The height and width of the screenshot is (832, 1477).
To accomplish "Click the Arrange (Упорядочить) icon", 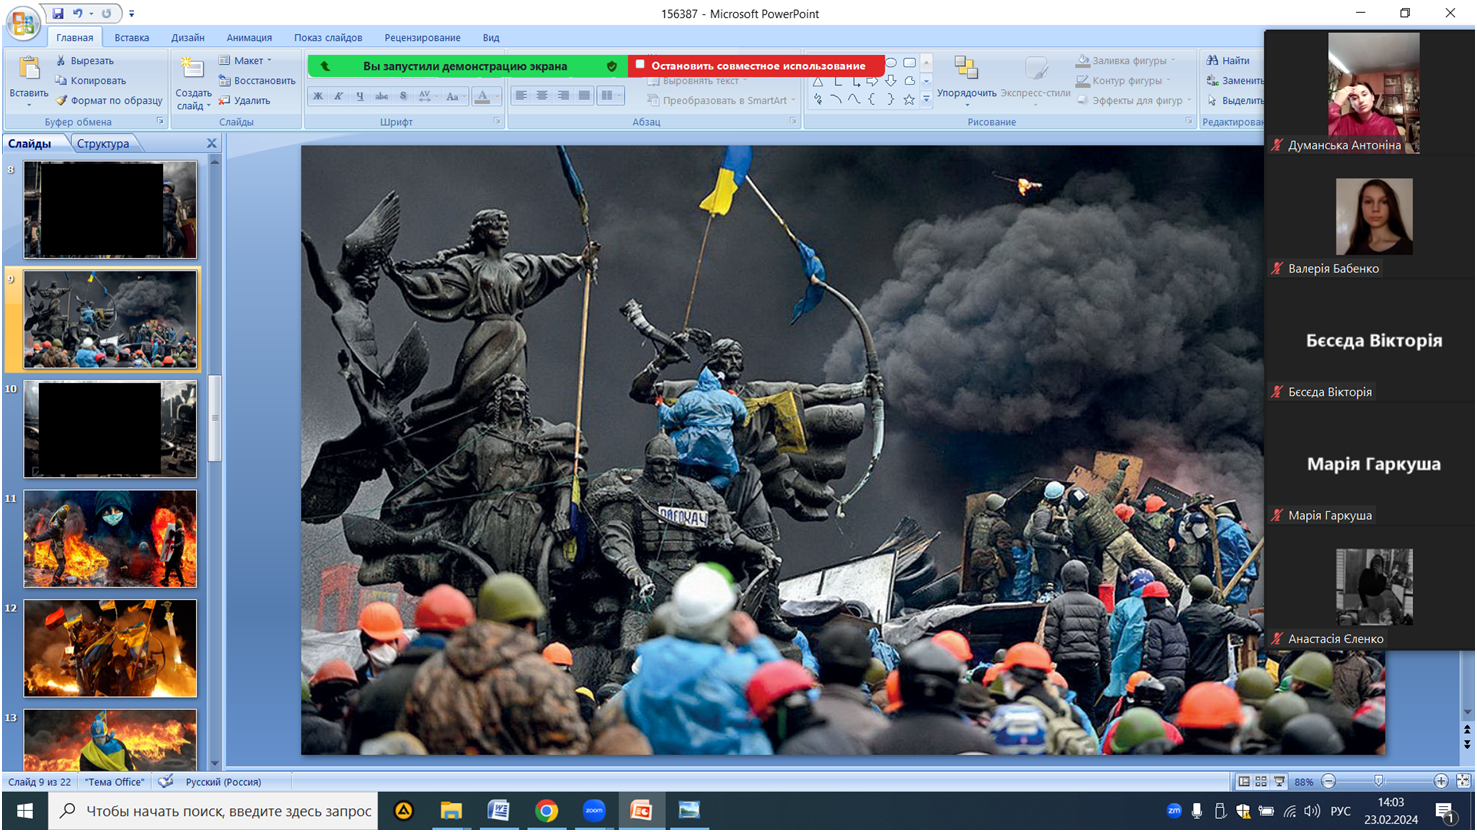I will 966,69.
